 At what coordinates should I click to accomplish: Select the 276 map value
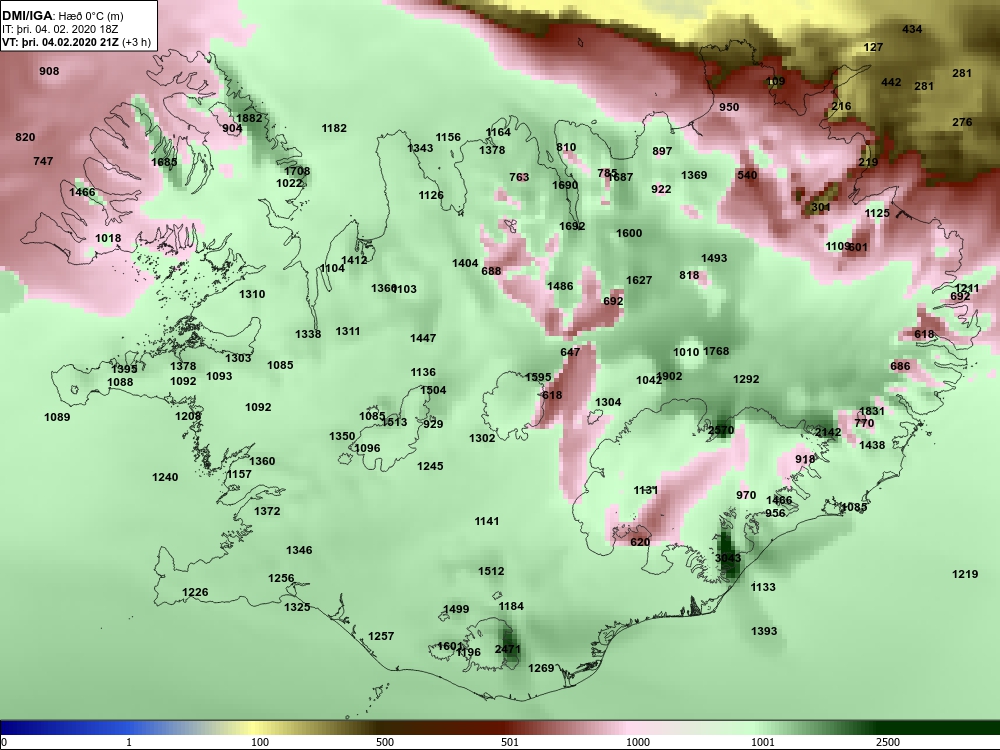click(962, 122)
